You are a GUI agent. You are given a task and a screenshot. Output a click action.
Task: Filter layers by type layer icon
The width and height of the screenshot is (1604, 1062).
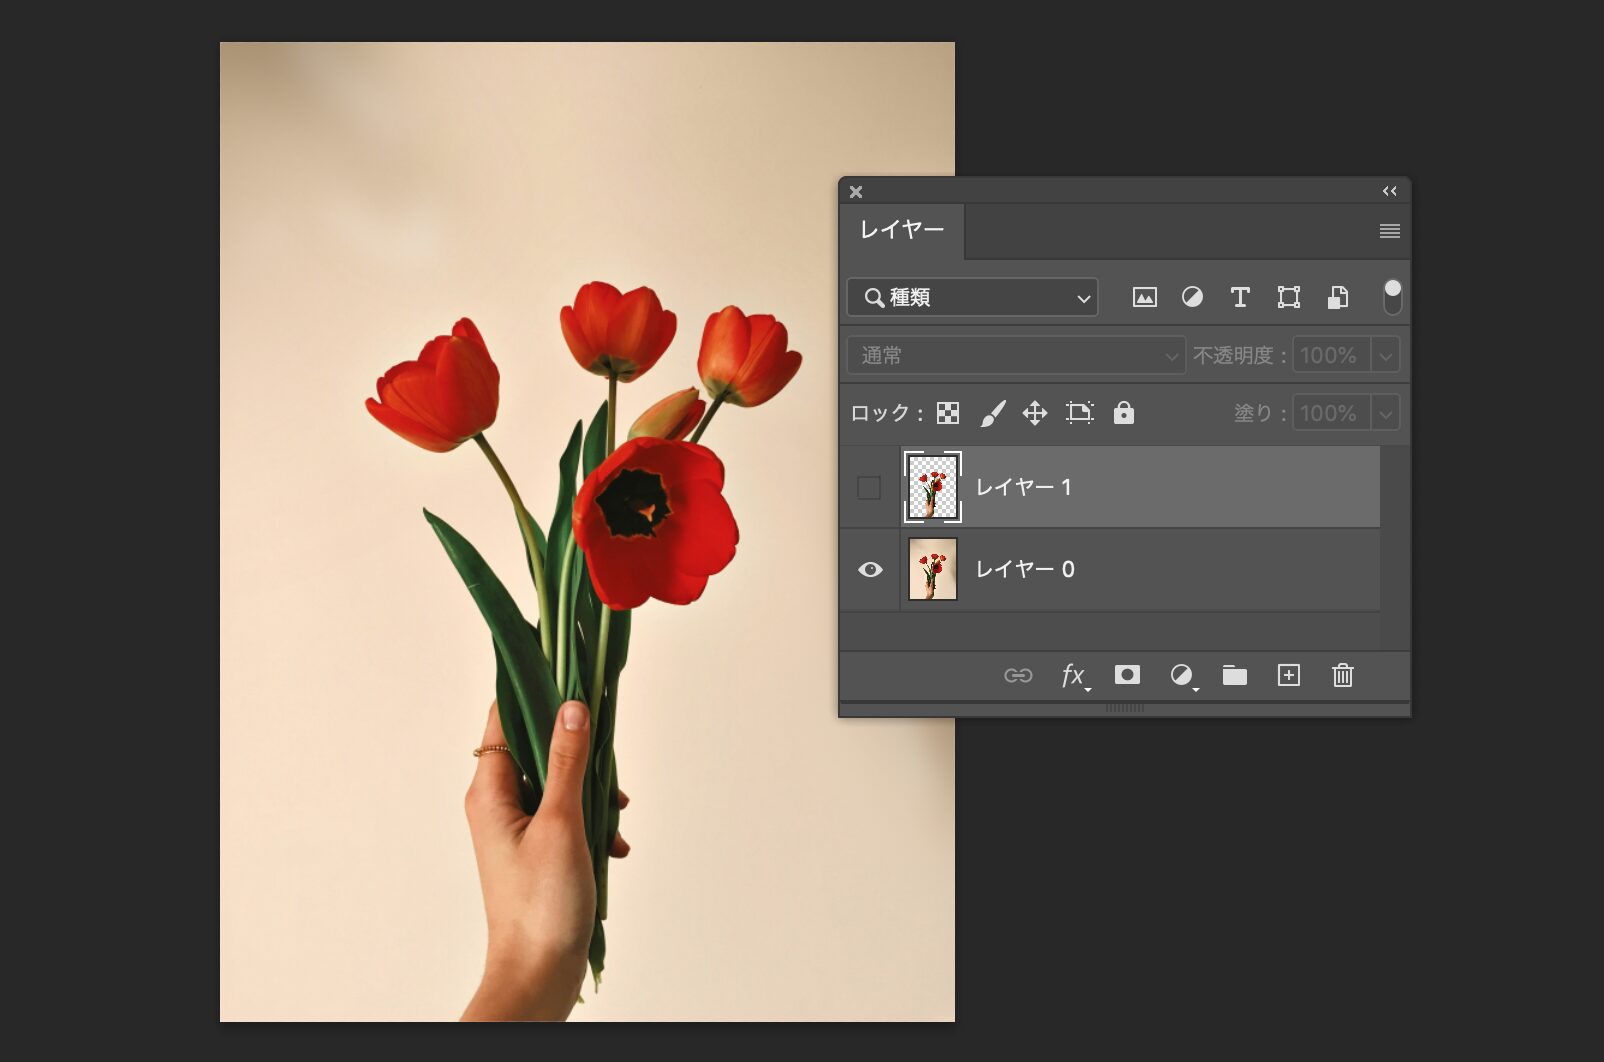[1240, 297]
